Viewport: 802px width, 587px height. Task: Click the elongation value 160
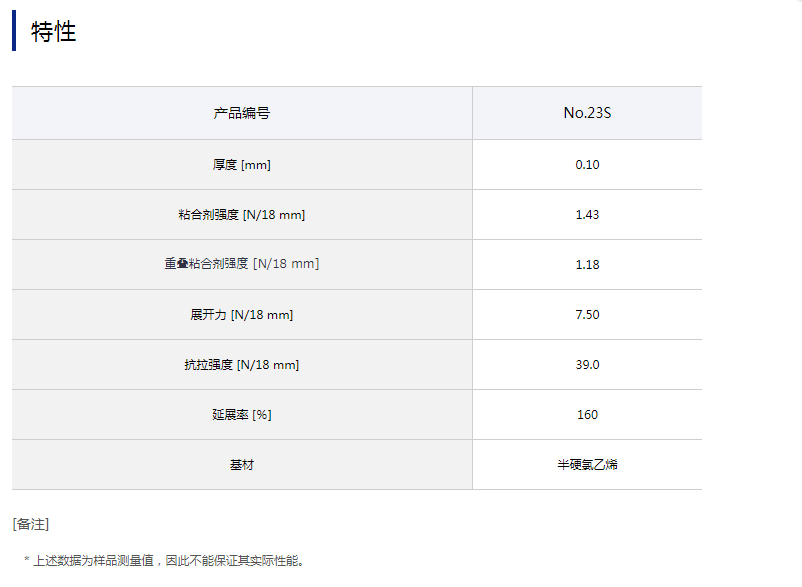click(587, 415)
